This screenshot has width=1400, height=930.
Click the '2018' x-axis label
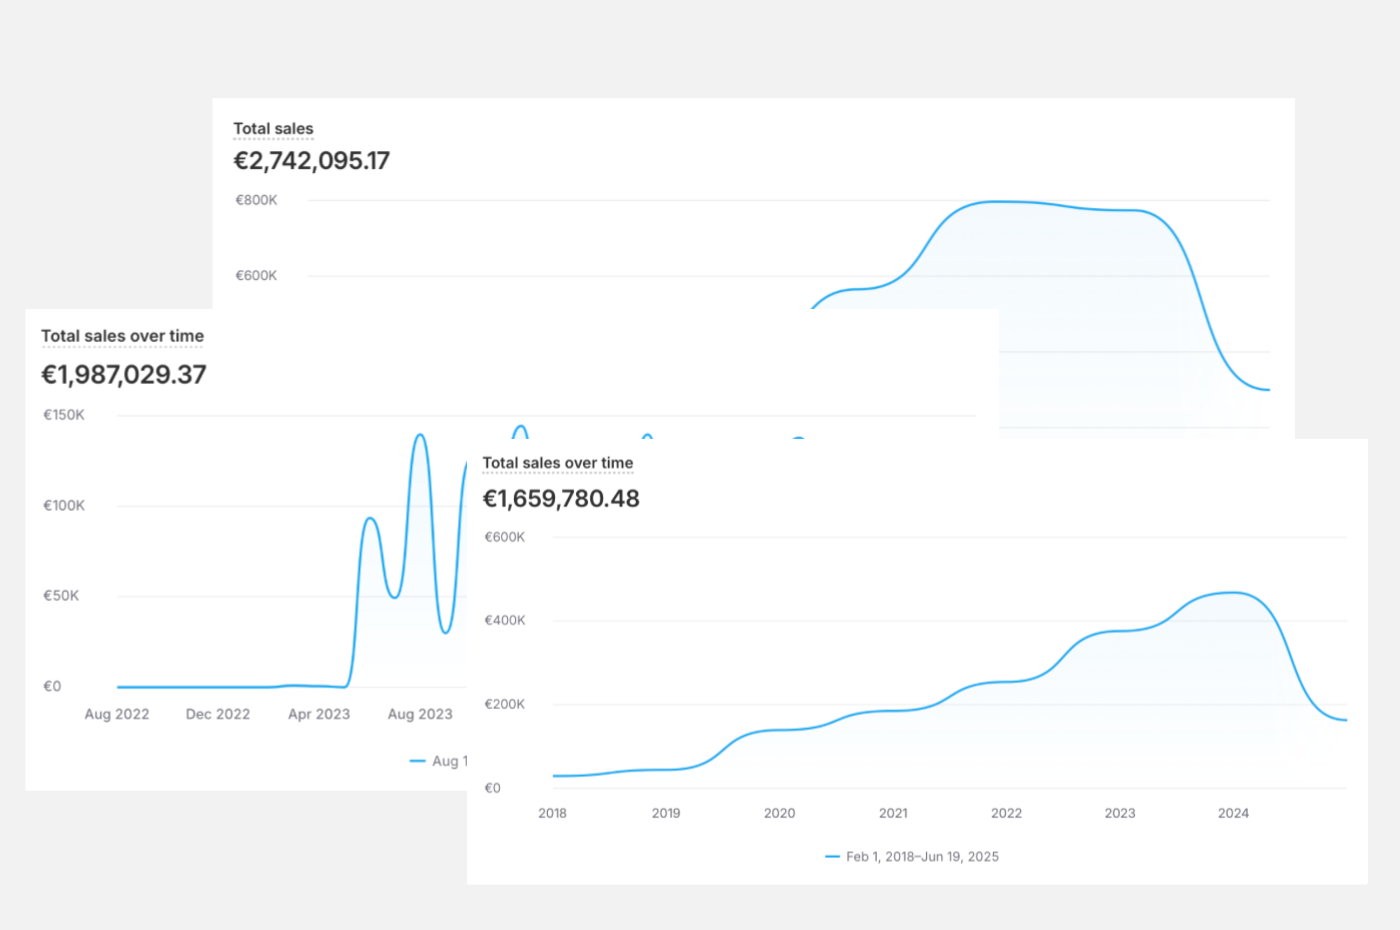tap(552, 813)
